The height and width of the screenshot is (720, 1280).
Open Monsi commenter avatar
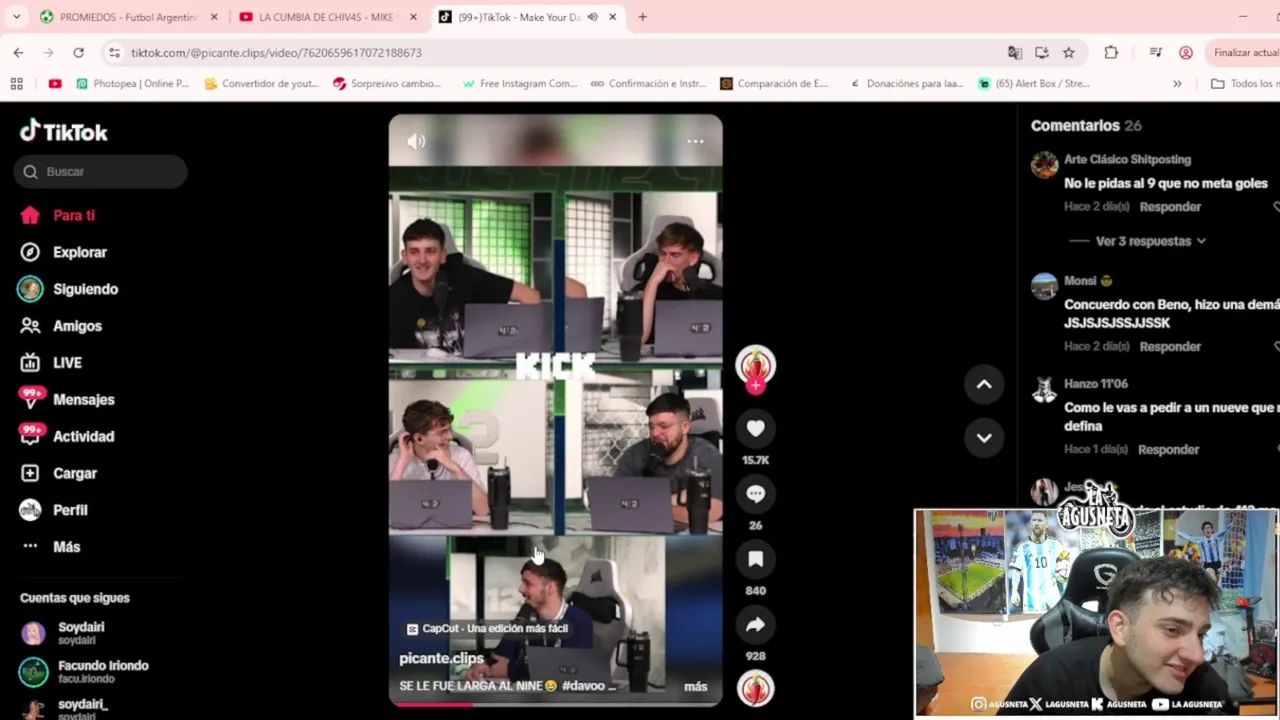(x=1044, y=287)
